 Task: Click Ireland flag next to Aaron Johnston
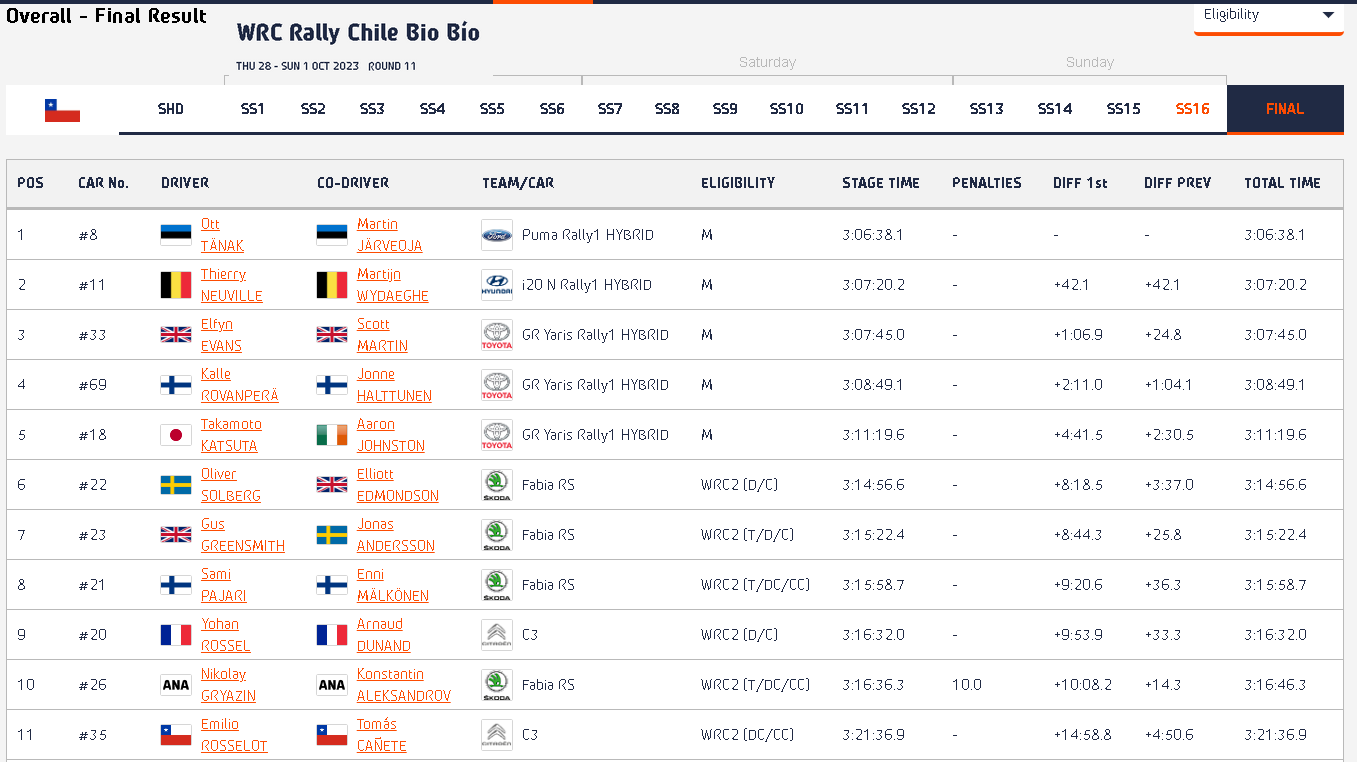point(332,435)
